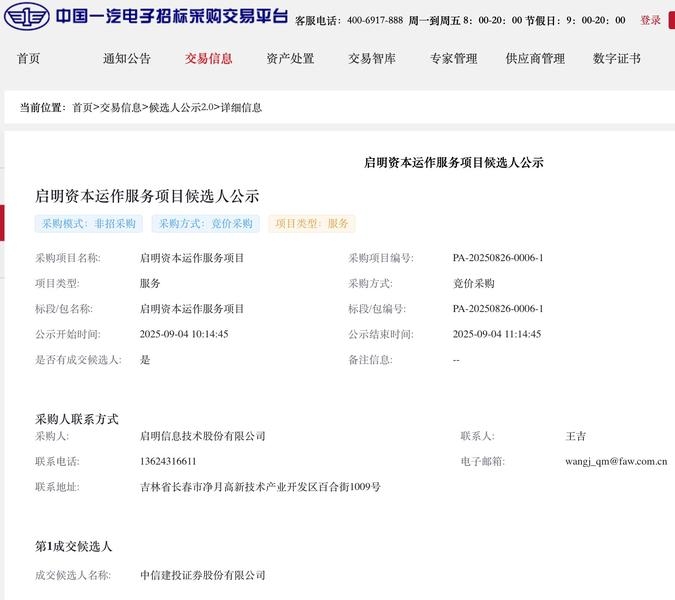The image size is (675, 600).
Task: Click the 联系电话 label
Action: pyautogui.click(x=57, y=461)
